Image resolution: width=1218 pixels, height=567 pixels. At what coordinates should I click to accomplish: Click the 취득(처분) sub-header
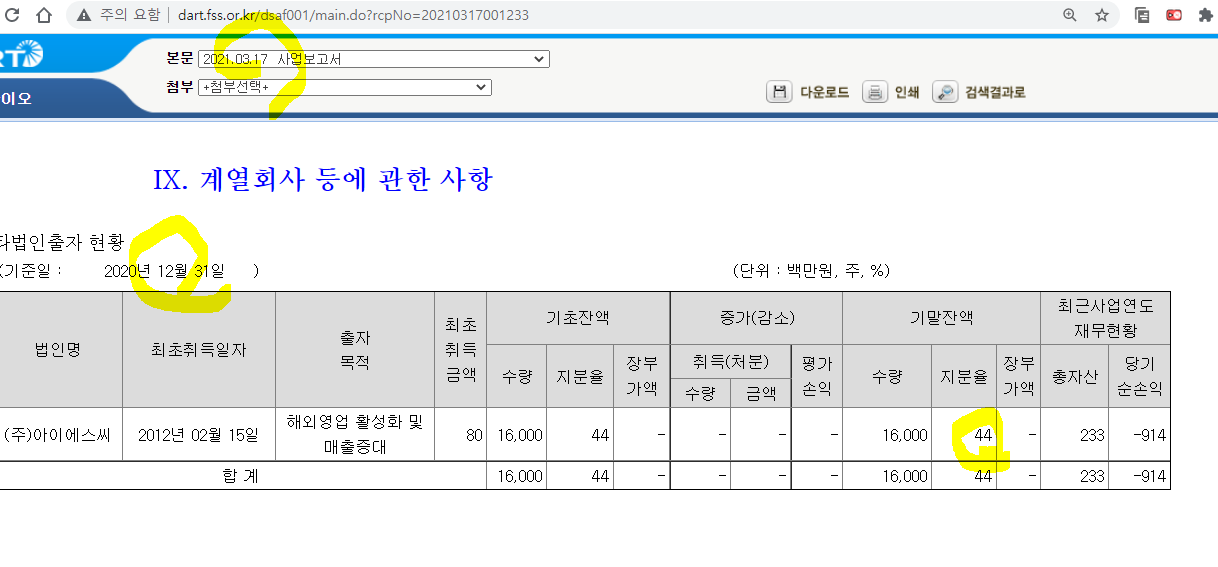coord(730,362)
